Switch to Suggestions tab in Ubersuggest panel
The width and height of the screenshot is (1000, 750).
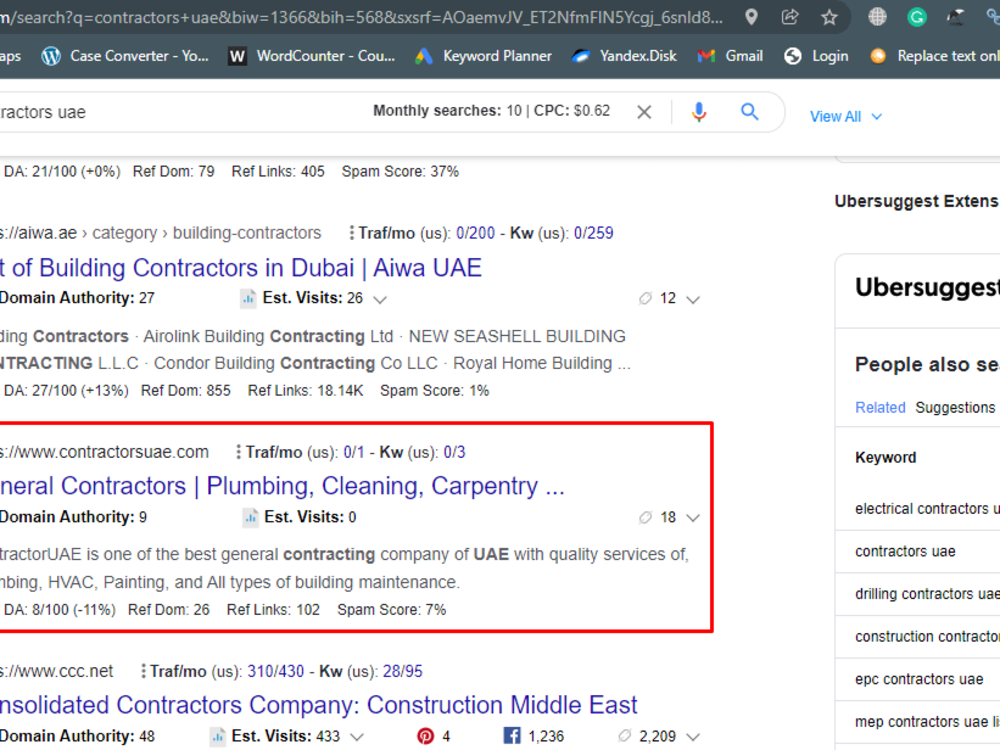pos(955,408)
